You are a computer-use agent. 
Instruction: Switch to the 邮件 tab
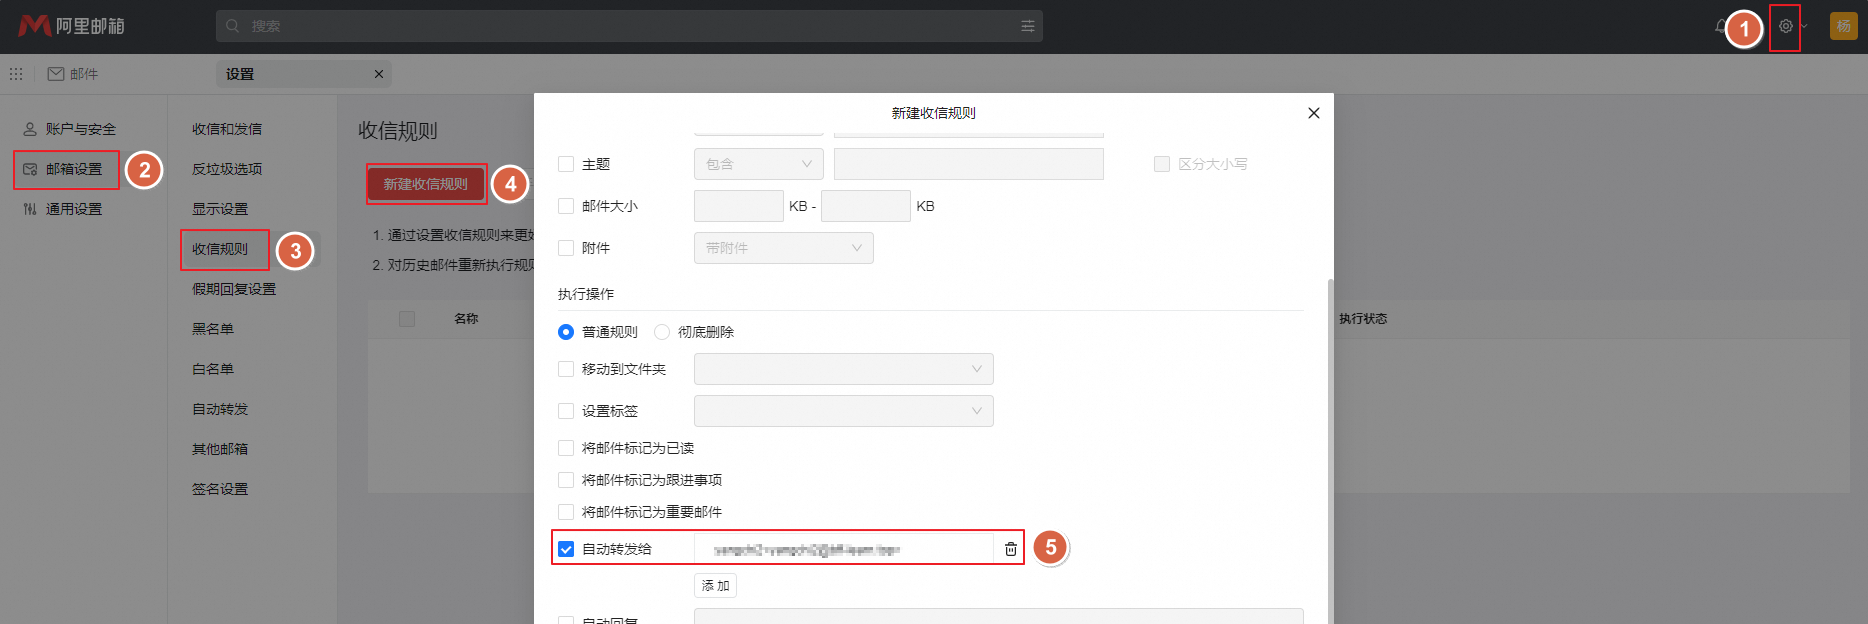pyautogui.click(x=73, y=74)
